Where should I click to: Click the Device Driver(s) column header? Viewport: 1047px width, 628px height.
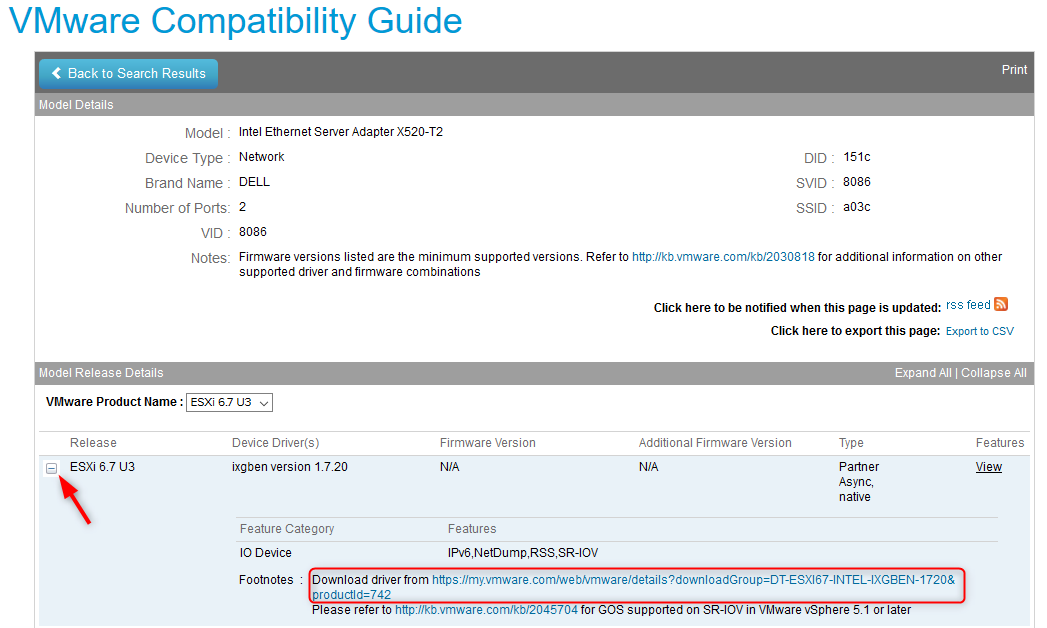275,443
